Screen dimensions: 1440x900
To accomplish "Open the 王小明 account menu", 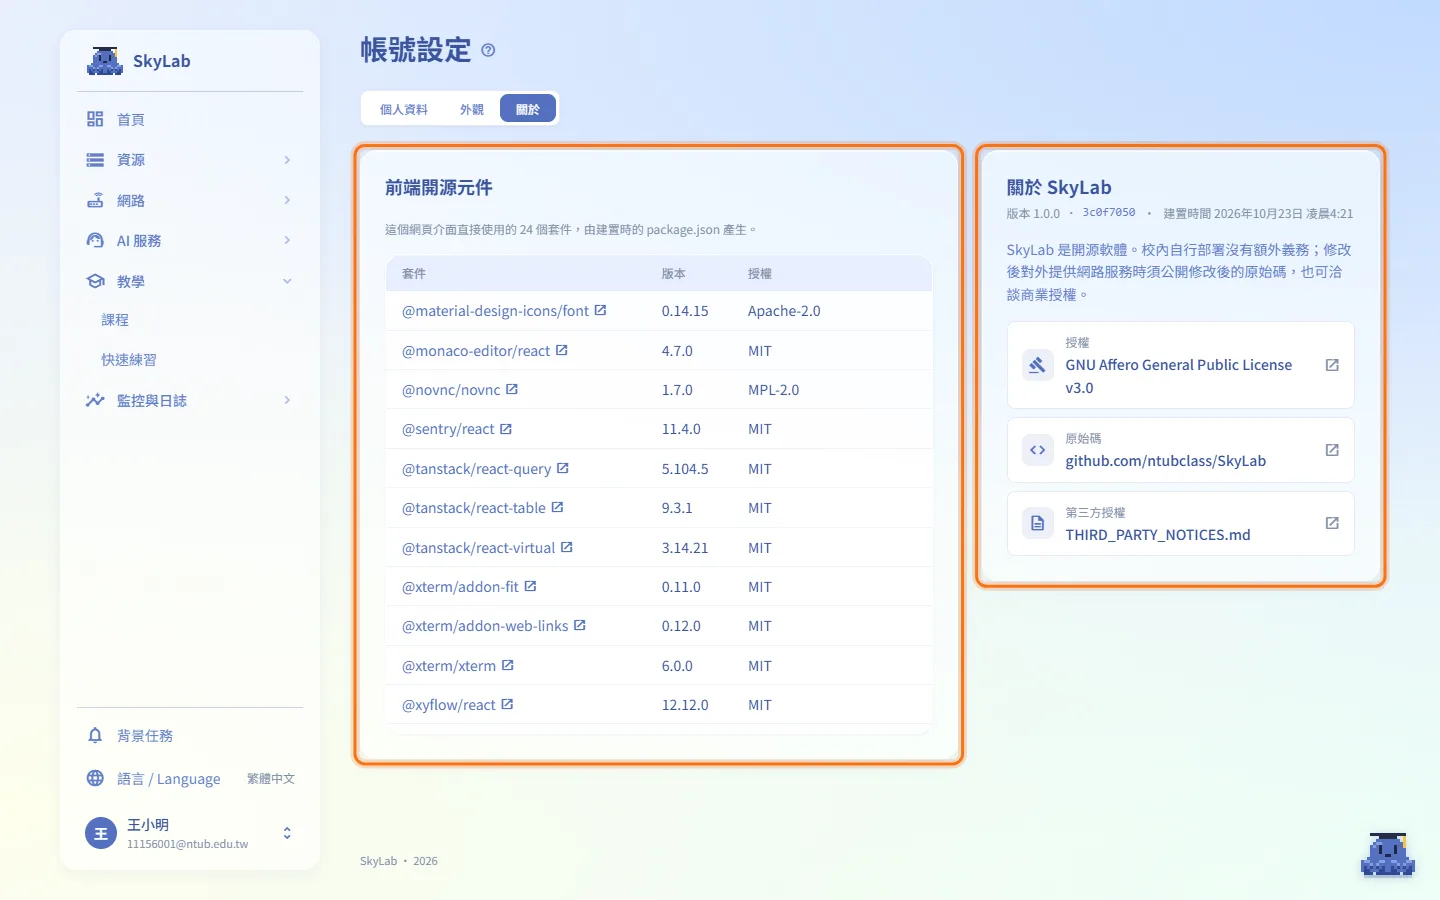I will tap(190, 833).
